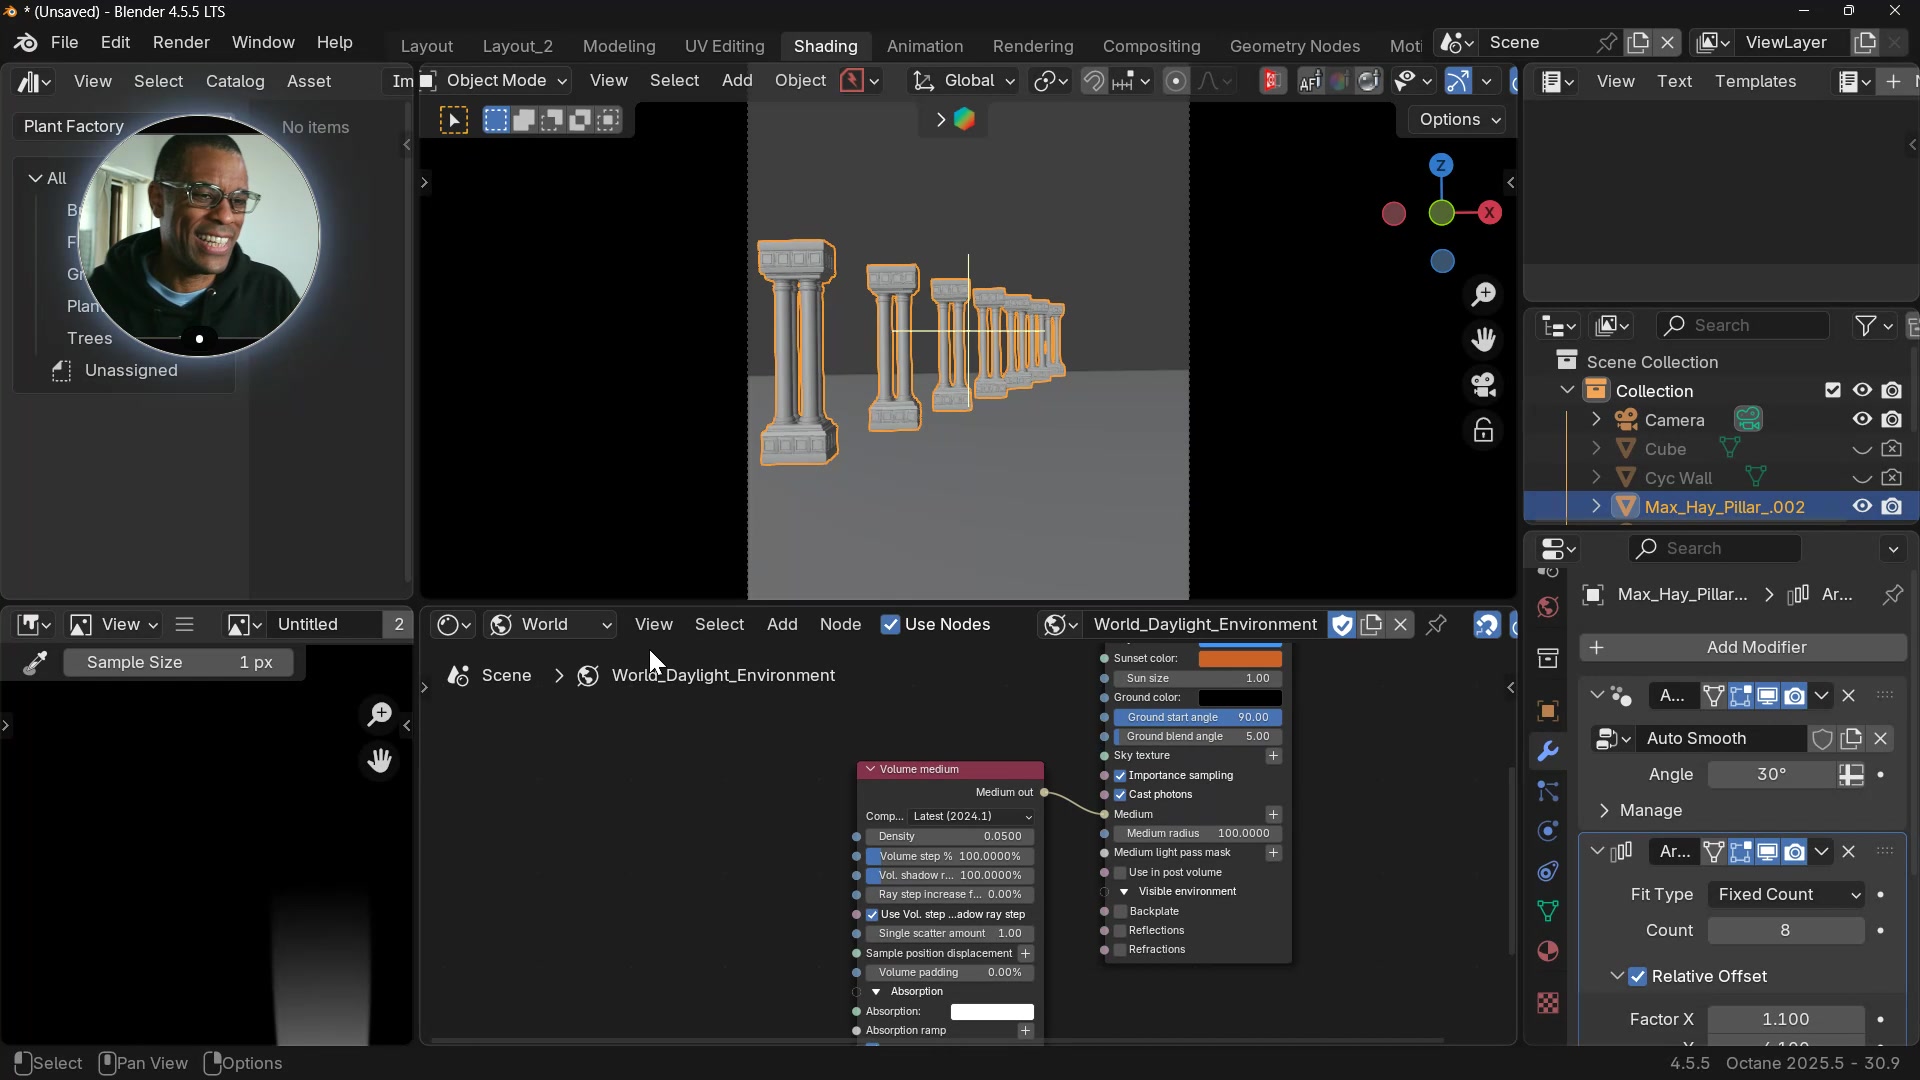Click the orange Sunset color swatch
The height and width of the screenshot is (1080, 1920).
[1240, 659]
